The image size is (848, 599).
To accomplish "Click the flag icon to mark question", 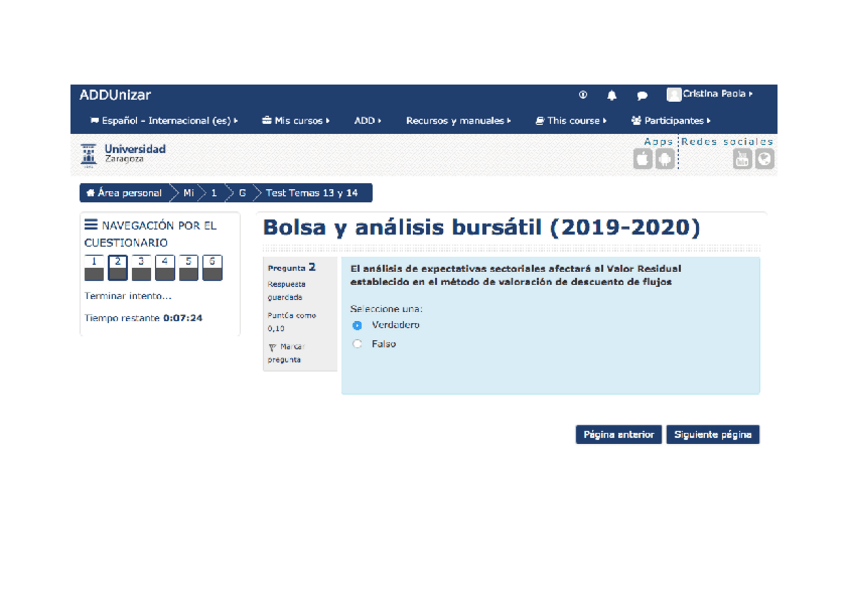I will [x=273, y=348].
